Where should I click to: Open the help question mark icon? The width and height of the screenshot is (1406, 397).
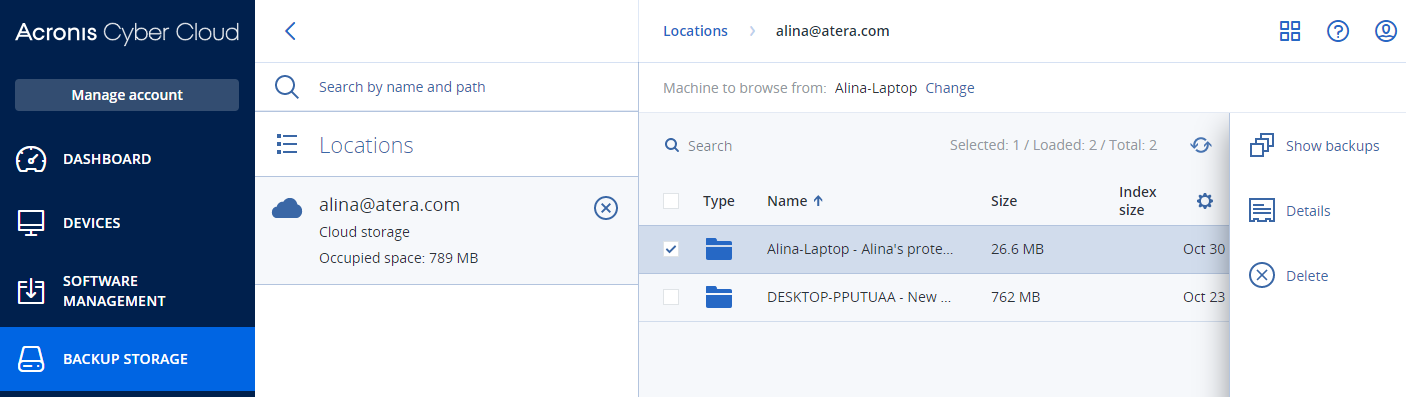tap(1338, 31)
